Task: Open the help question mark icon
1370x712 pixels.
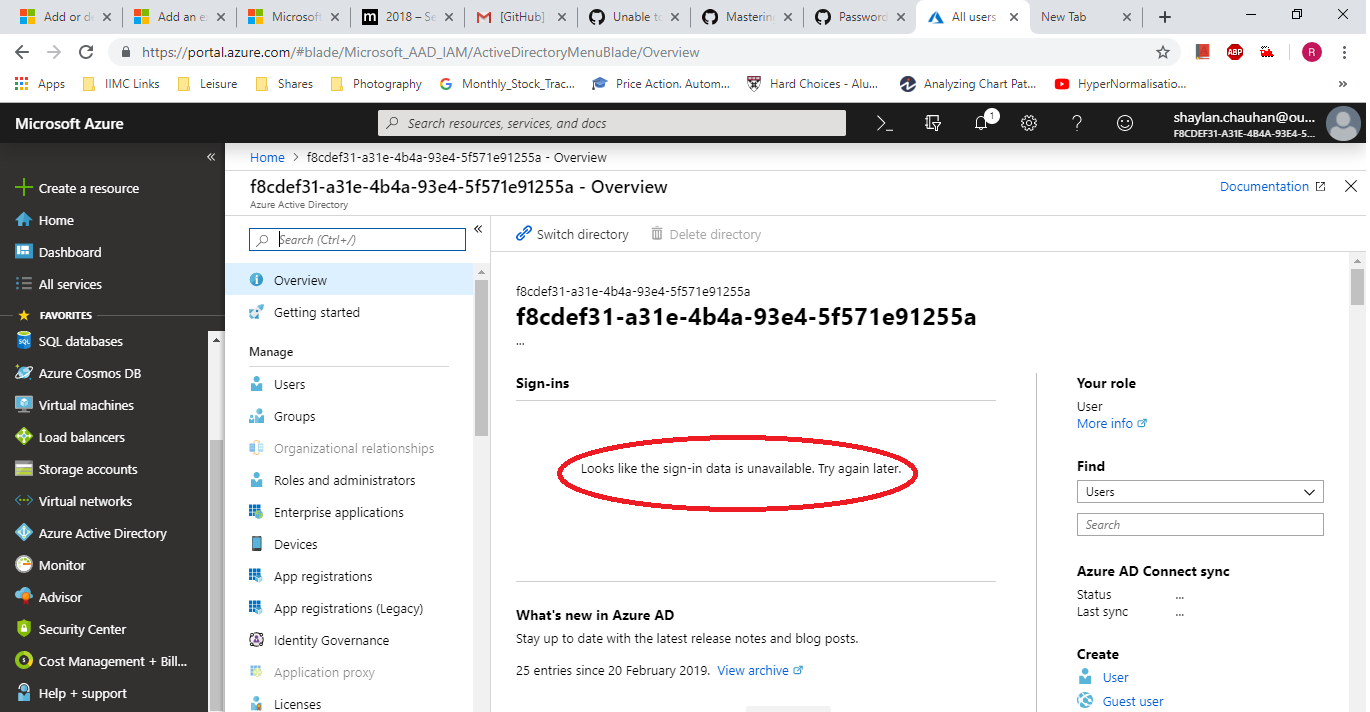Action: (1077, 123)
